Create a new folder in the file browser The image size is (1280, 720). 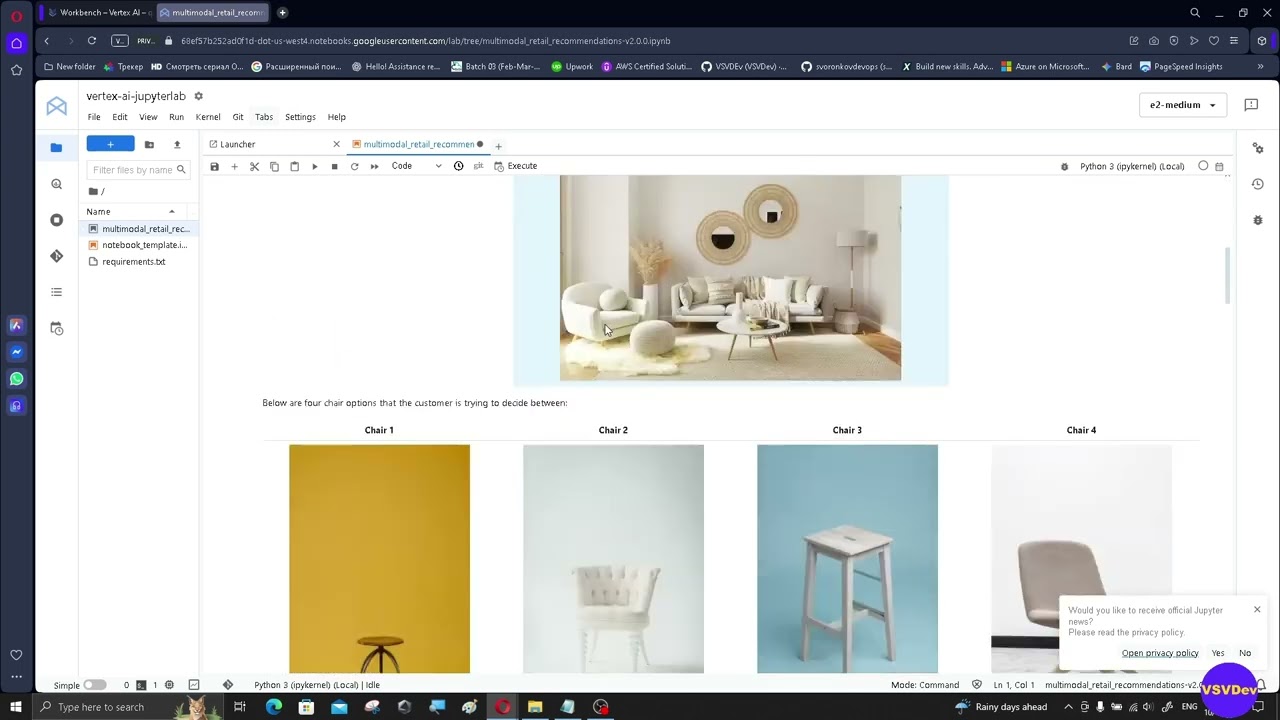[x=149, y=144]
